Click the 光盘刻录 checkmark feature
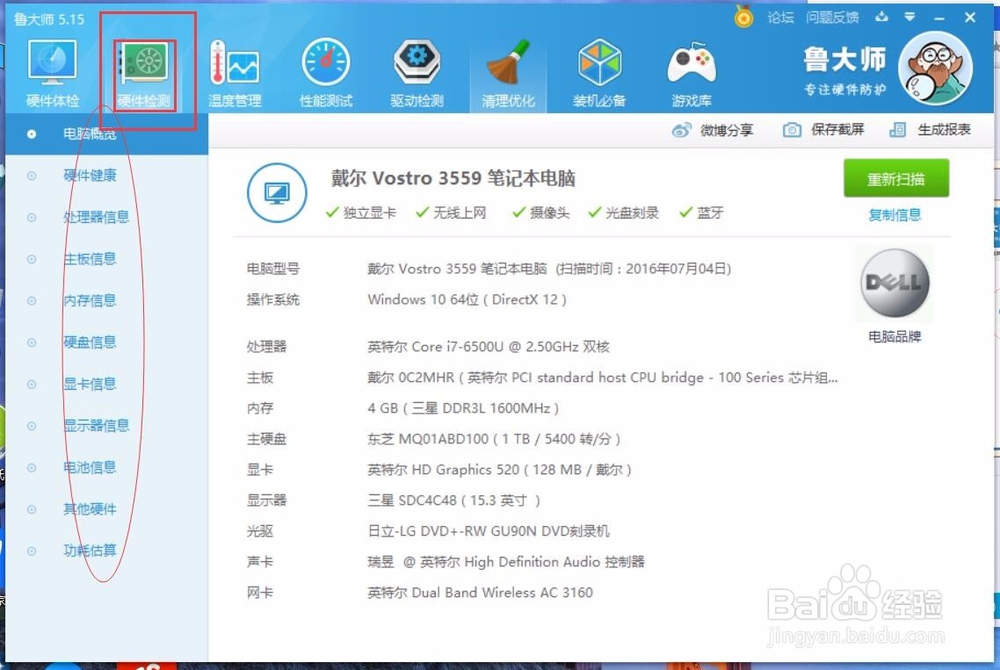This screenshot has height=670, width=1000. pos(623,213)
